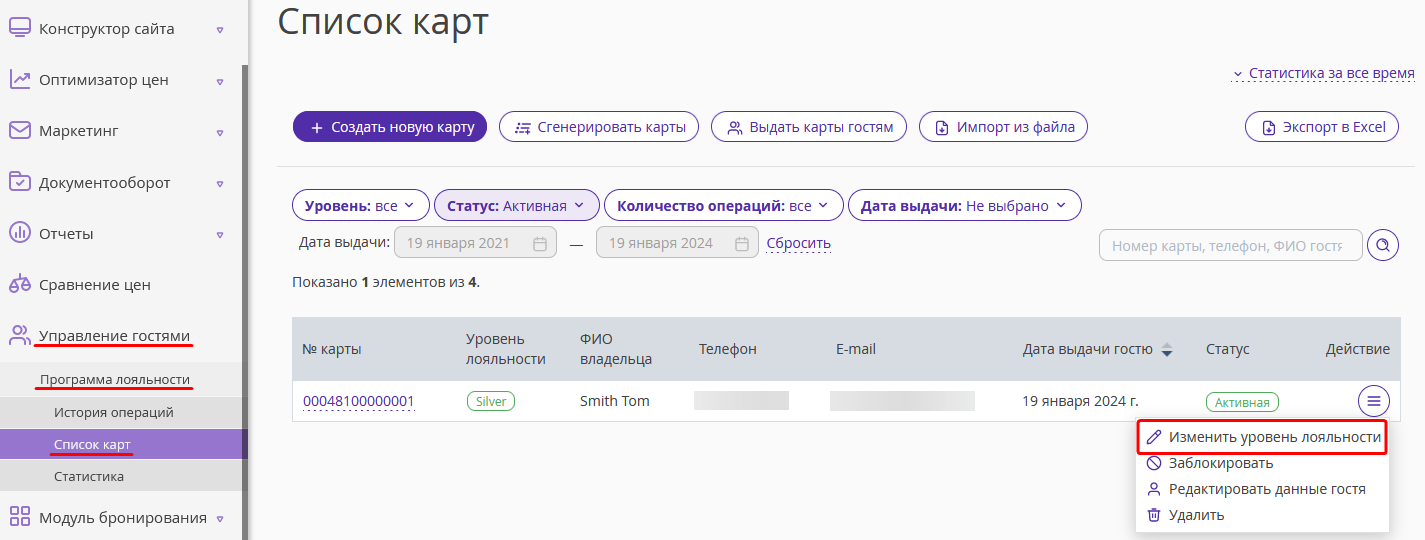Click the Модуль бронирования grid icon
The image size is (1425, 540).
click(20, 517)
